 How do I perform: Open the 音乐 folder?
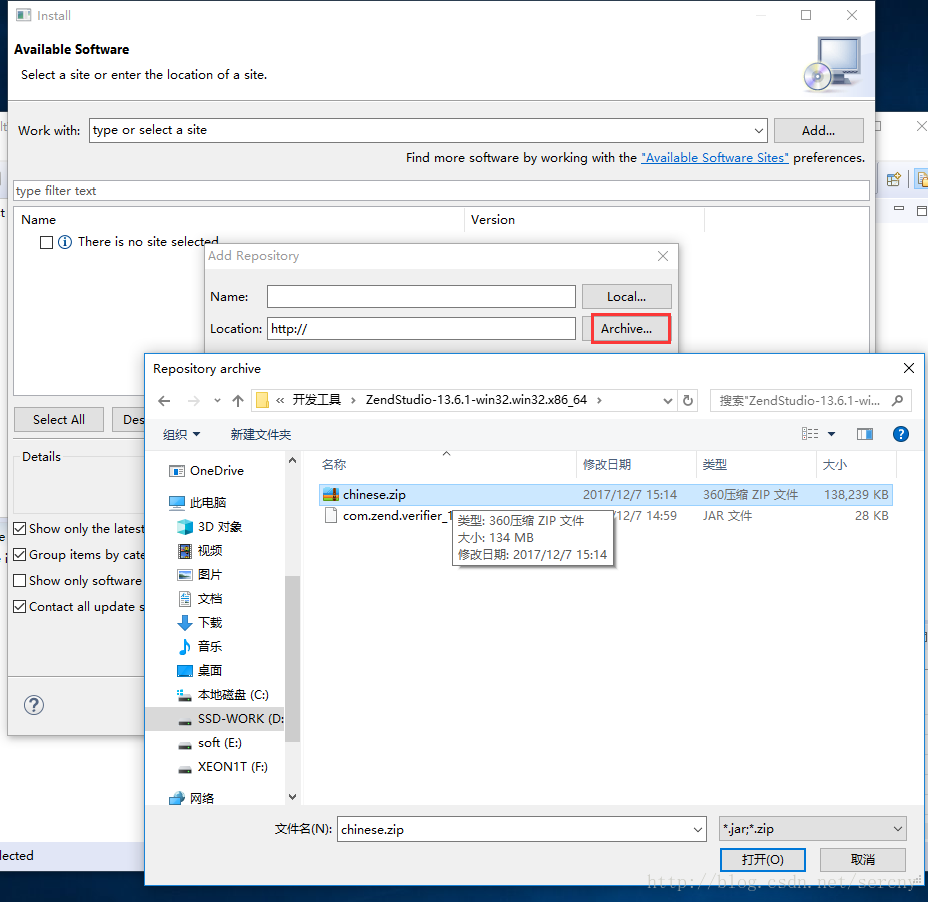click(200, 646)
